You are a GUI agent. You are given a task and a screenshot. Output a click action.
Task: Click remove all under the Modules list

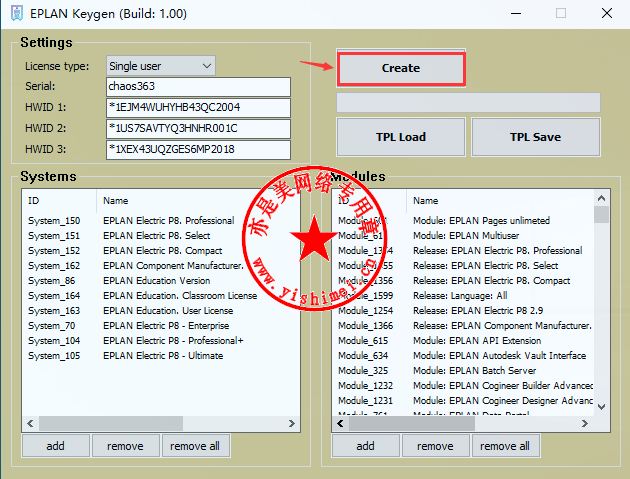coord(505,446)
